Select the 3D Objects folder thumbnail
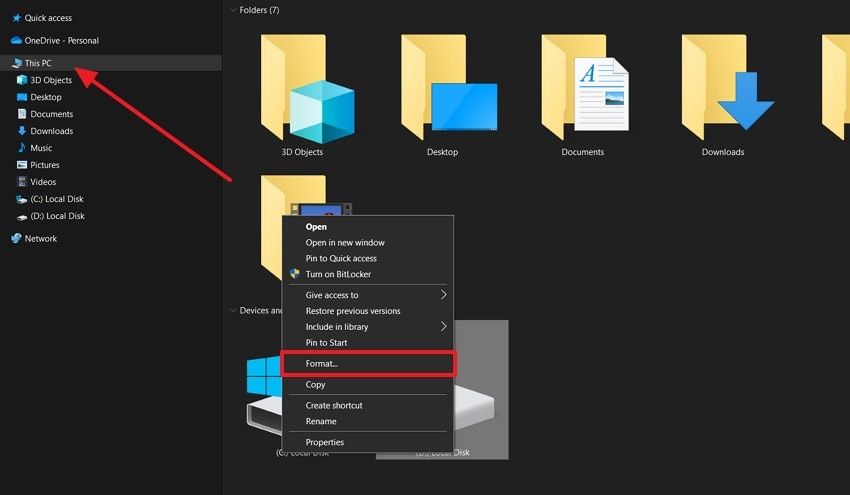The image size is (850, 495). pyautogui.click(x=307, y=88)
